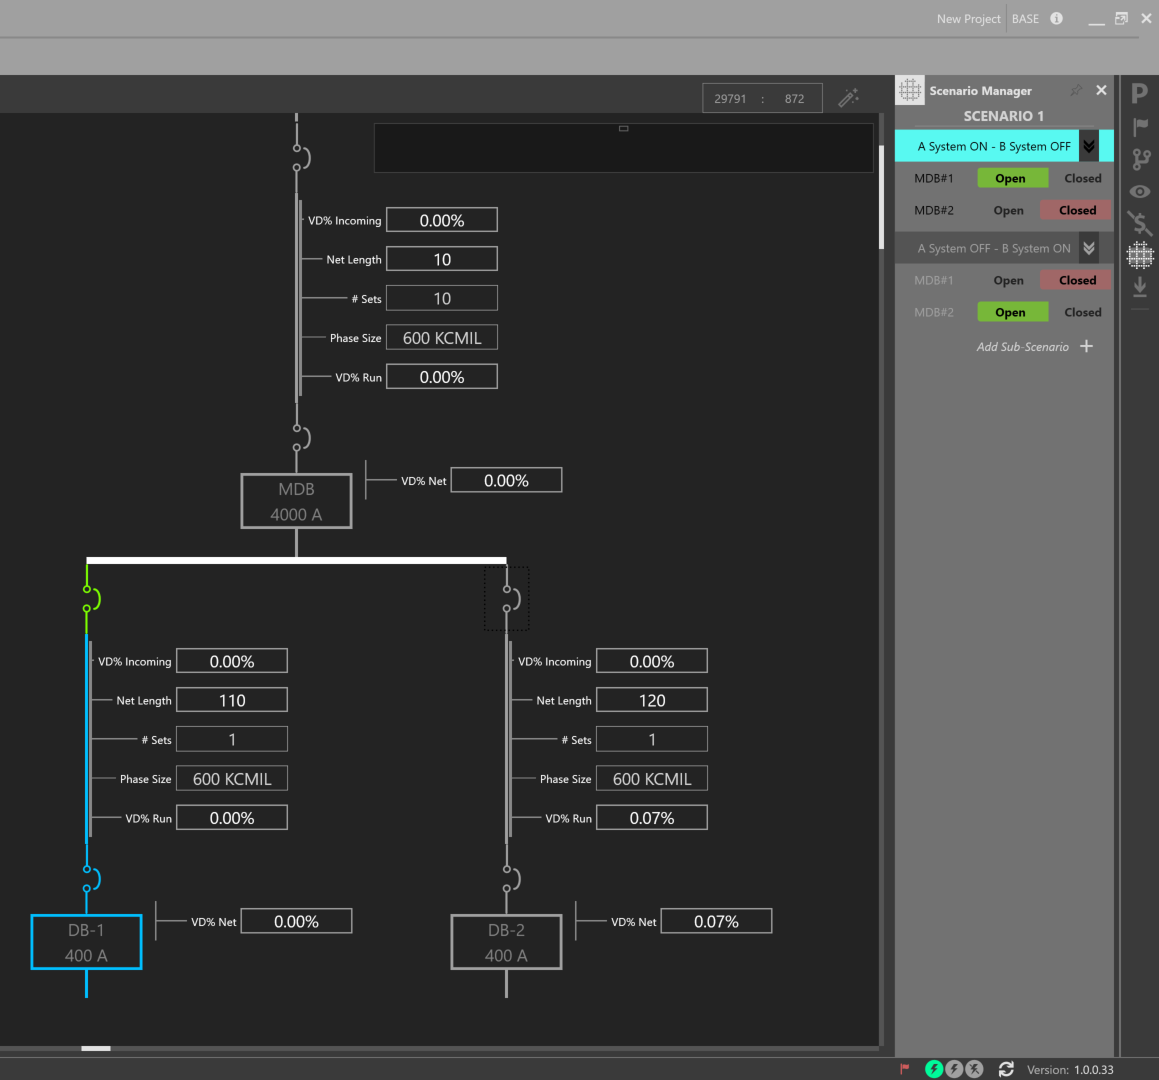Set MDB#1 to Closed in the active scenario

click(1082, 177)
